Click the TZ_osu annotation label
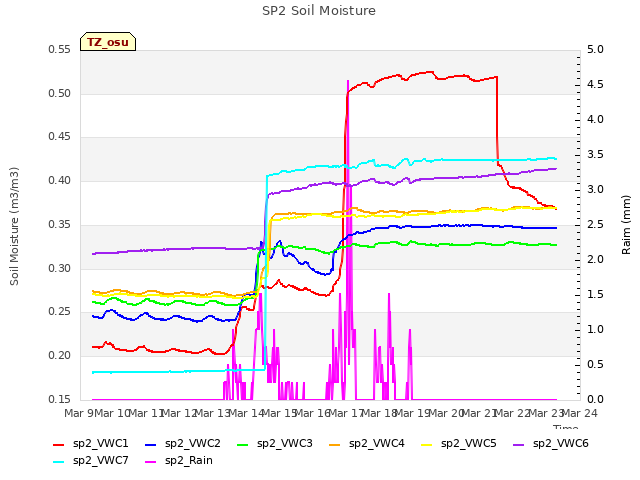 108,42
